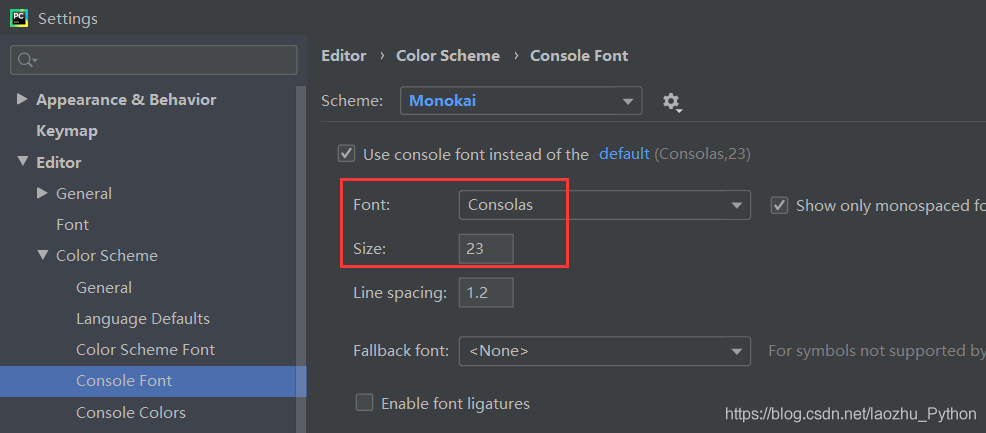Toggle Use console font checkbox
The width and height of the screenshot is (986, 433).
346,153
